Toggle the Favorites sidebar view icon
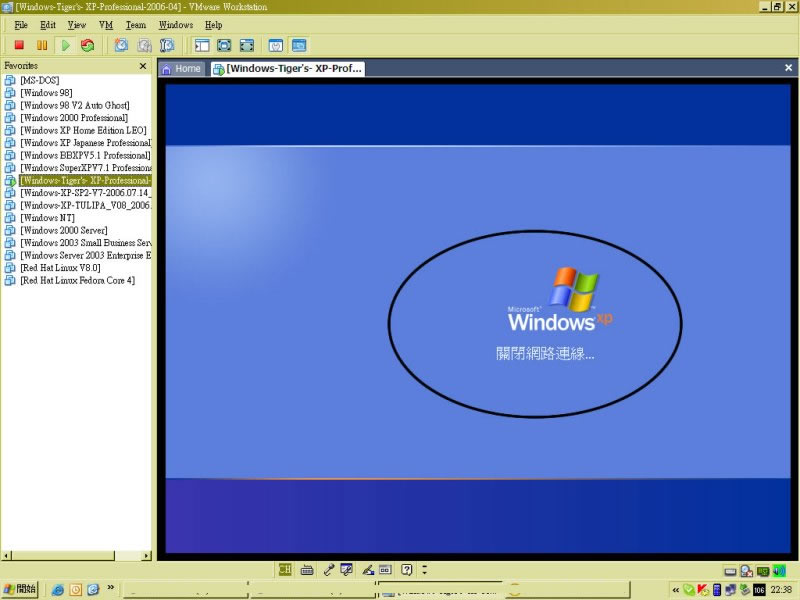This screenshot has width=800, height=600. point(202,45)
